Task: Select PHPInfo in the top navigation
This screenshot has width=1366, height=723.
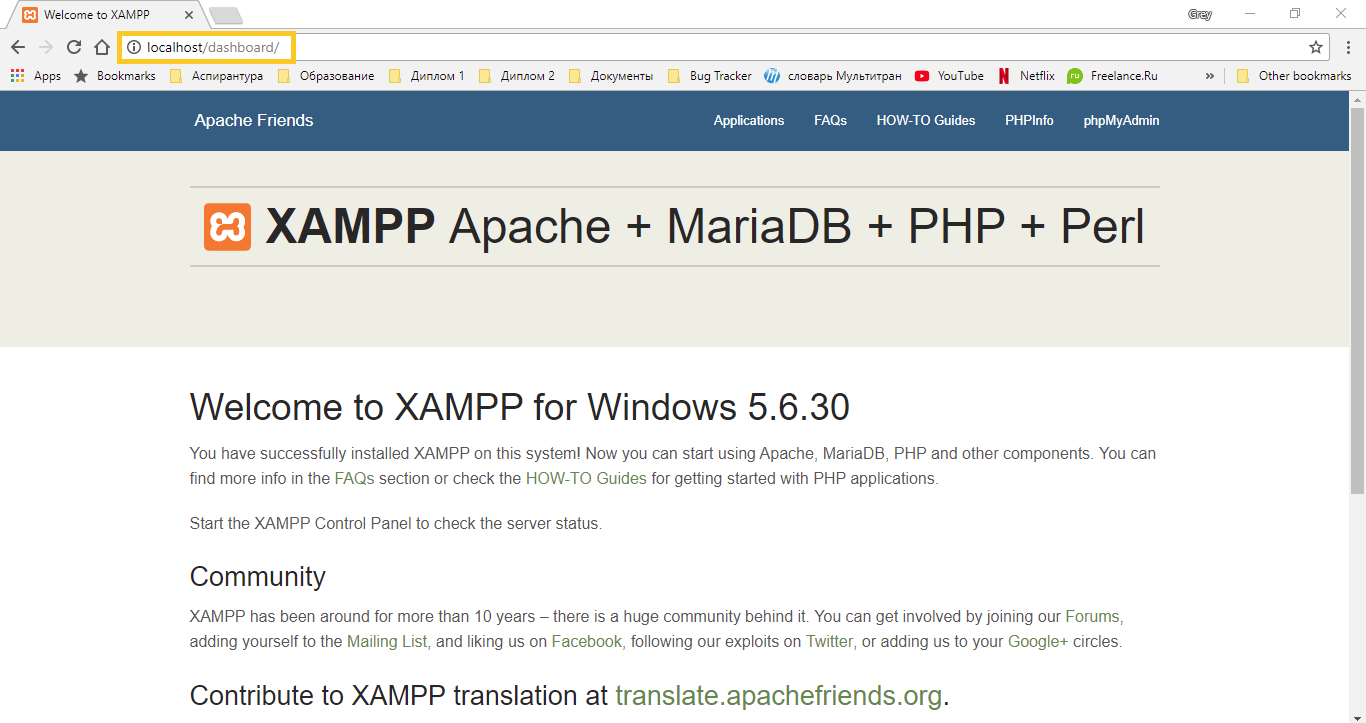Action: pyautogui.click(x=1029, y=121)
